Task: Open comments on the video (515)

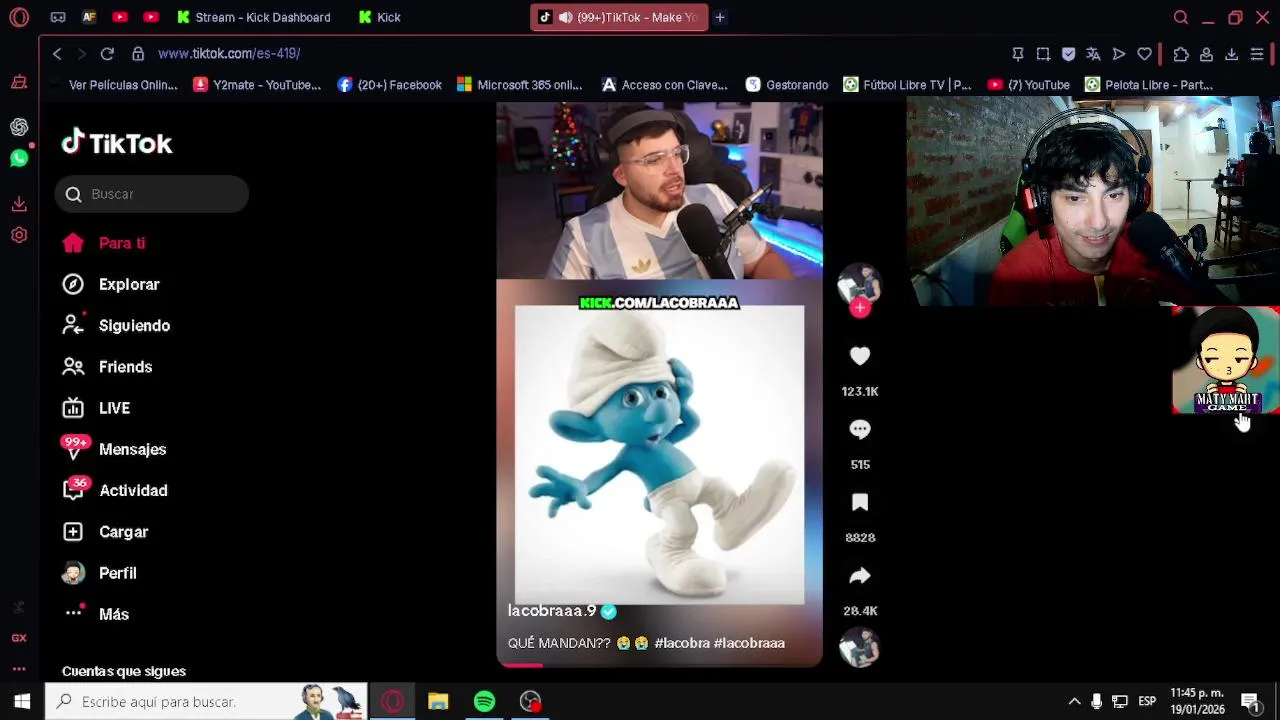Action: tap(860, 429)
